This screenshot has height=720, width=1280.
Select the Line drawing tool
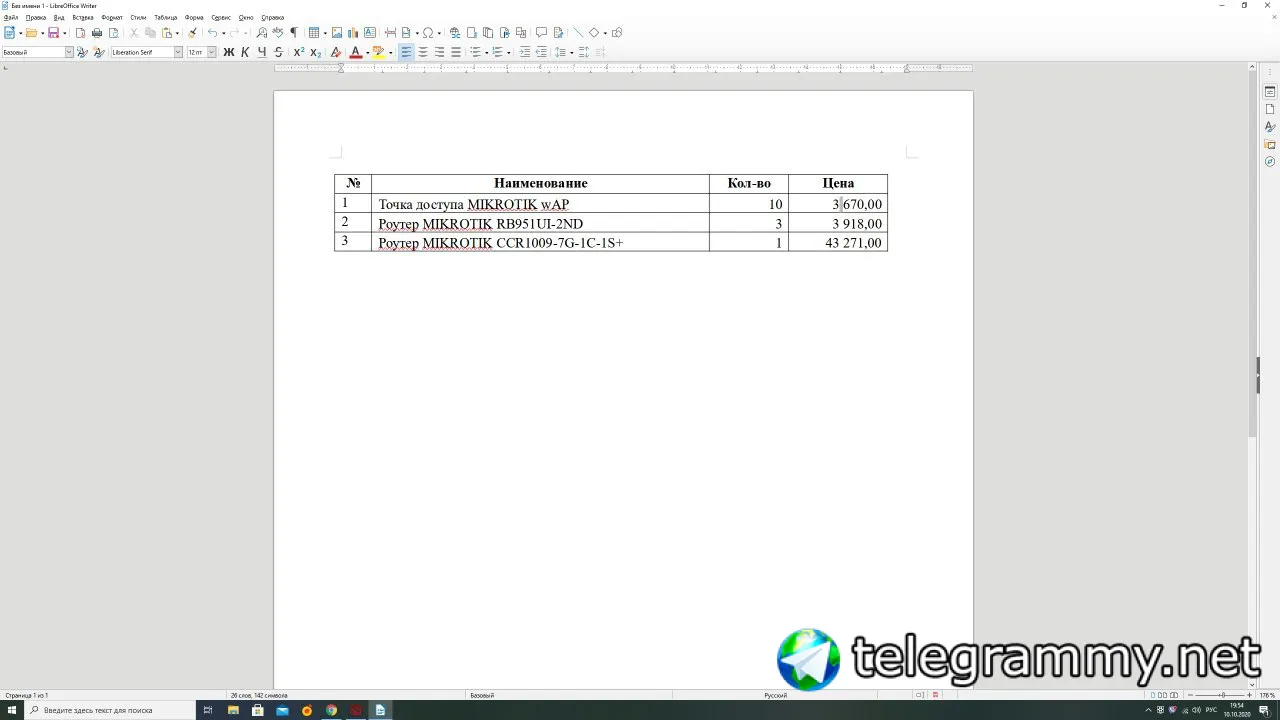click(x=577, y=33)
